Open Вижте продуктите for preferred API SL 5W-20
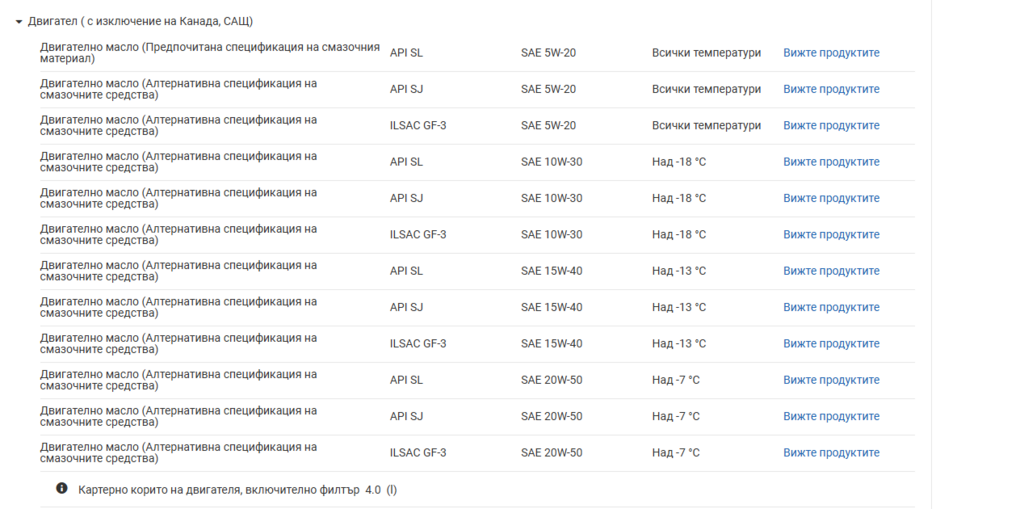Image resolution: width=1024 pixels, height=509 pixels. coord(831,53)
